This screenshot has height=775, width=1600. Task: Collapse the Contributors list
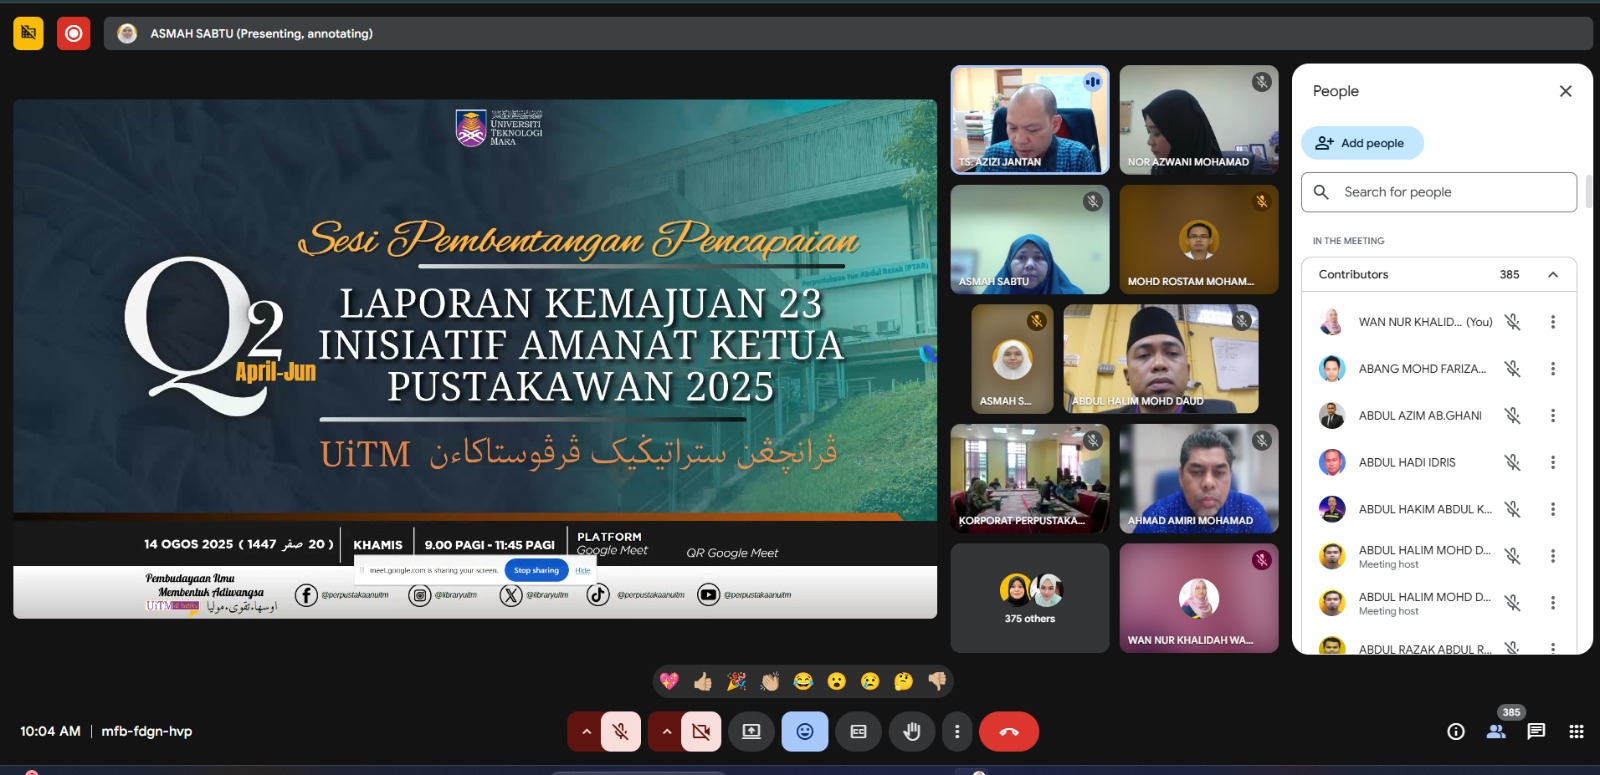tap(1553, 275)
